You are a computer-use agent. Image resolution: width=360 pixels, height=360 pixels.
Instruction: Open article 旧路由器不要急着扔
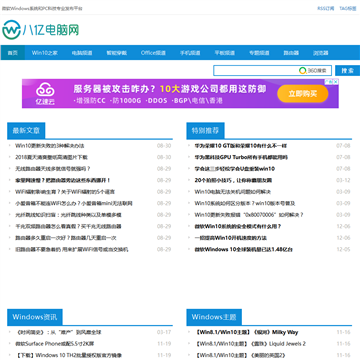pyautogui.click(x=72, y=249)
